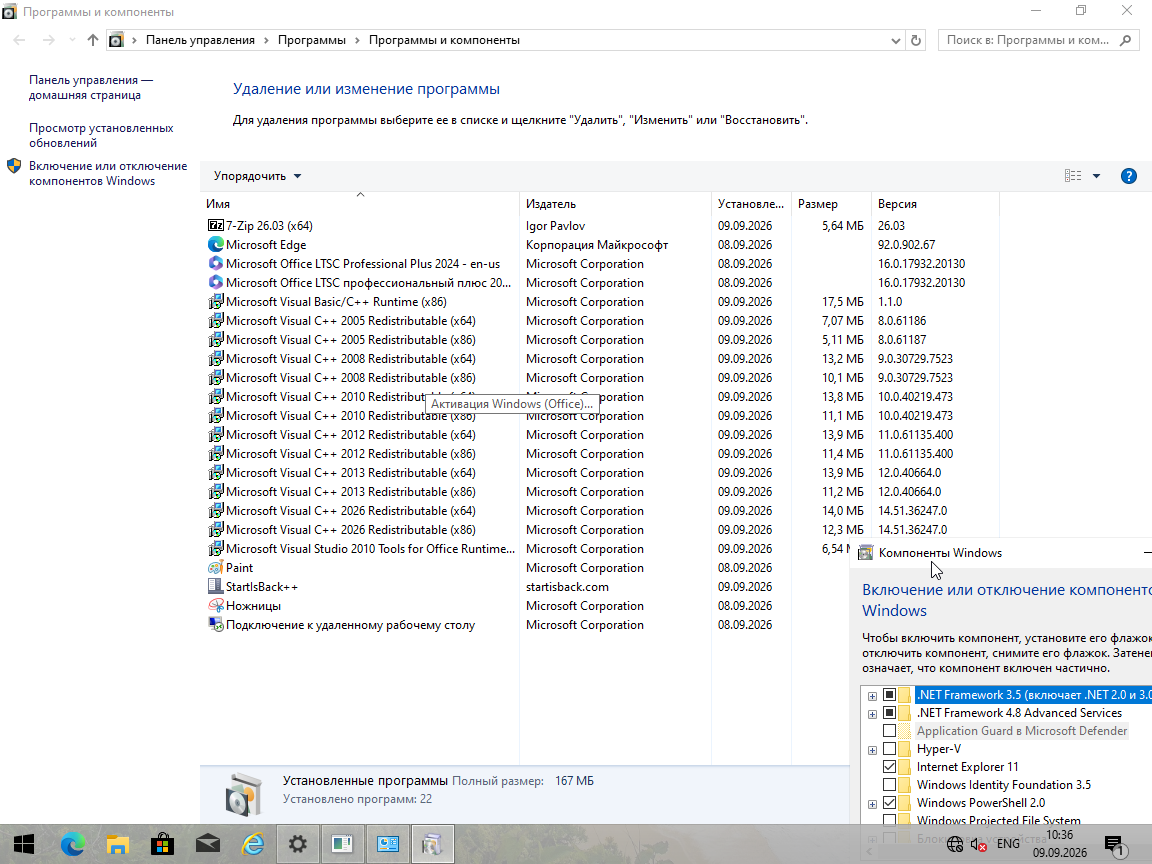Expand the Hyper-V tree node

(x=872, y=750)
